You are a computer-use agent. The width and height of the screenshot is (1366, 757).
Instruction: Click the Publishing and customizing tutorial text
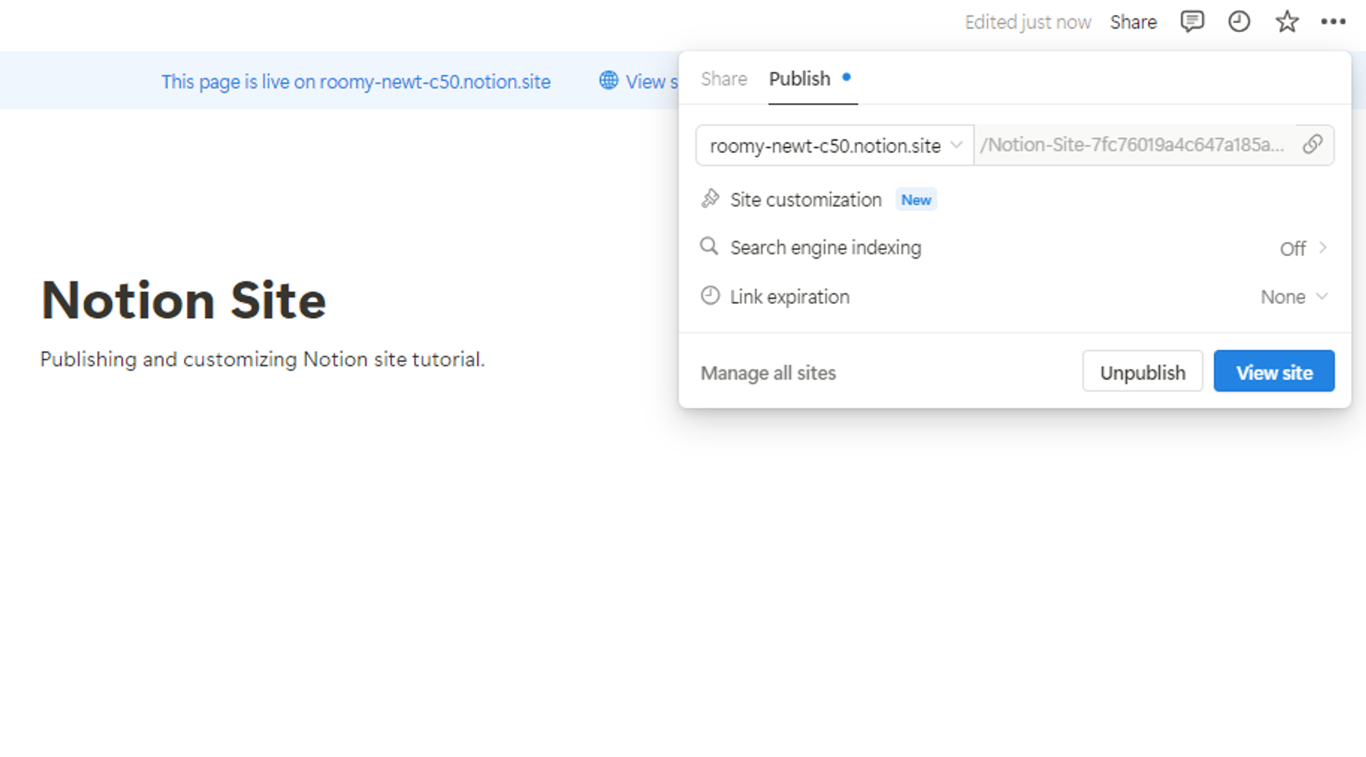click(x=262, y=359)
